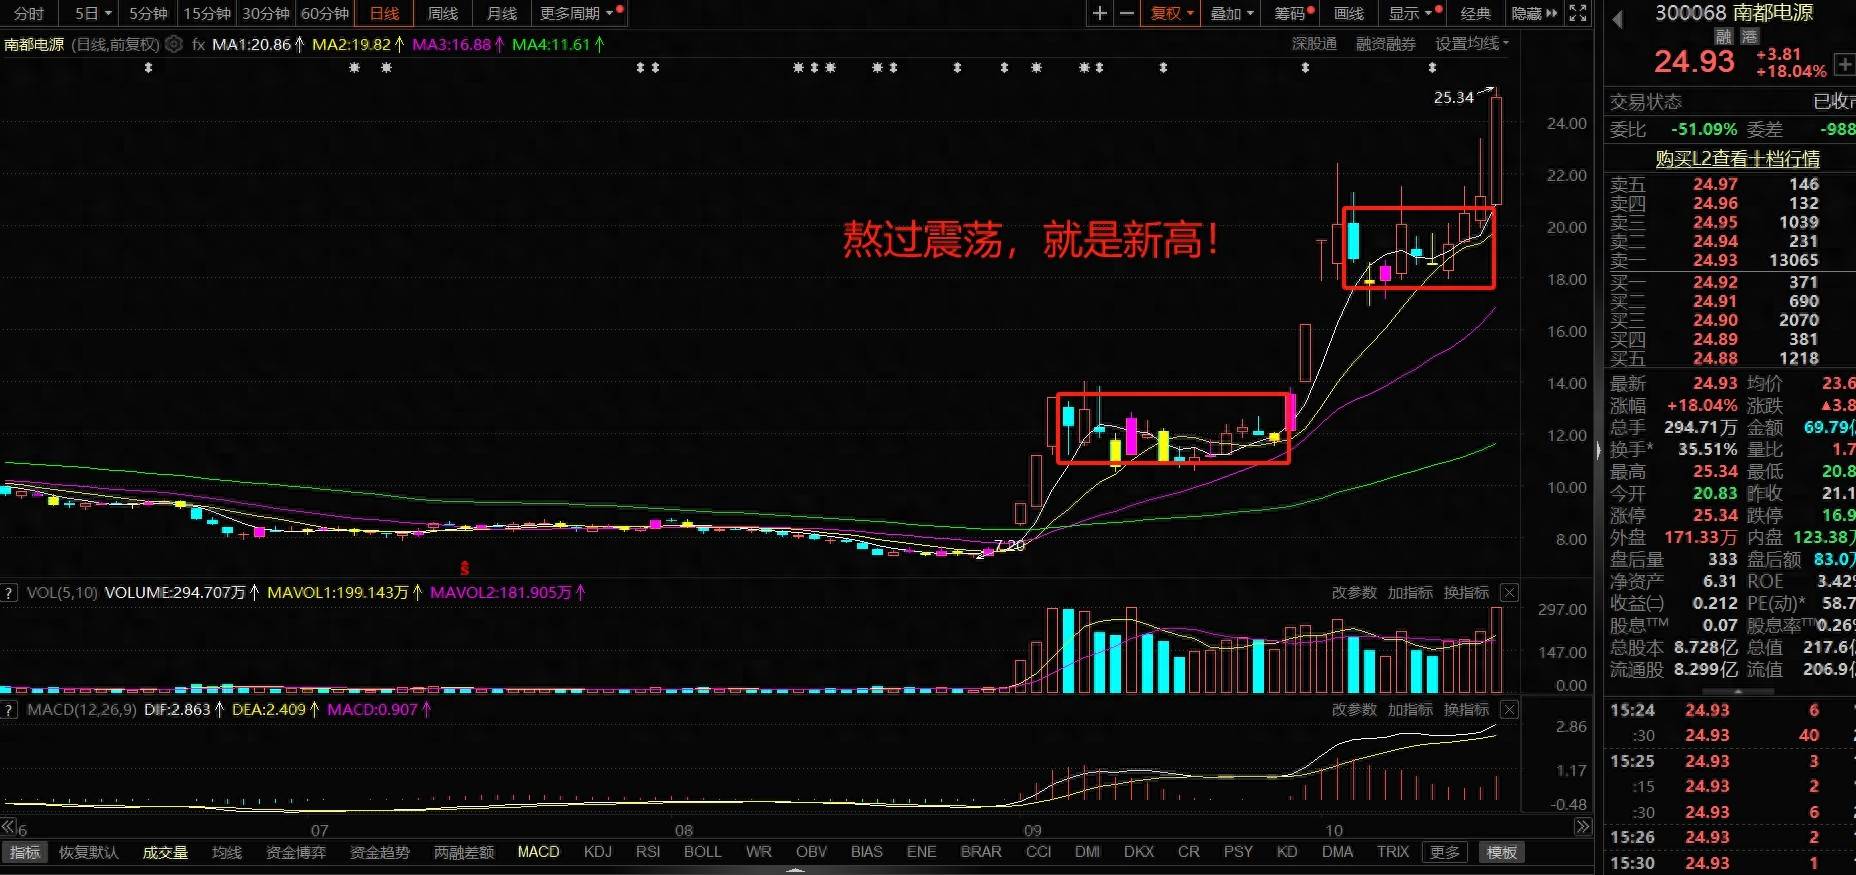The width and height of the screenshot is (1856, 875).
Task: Close the VOL indicator panel
Action: (x=1510, y=593)
